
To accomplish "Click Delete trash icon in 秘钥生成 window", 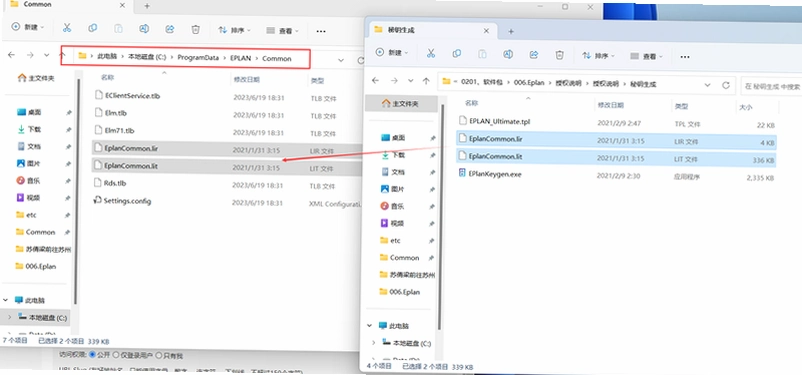I will (560, 54).
